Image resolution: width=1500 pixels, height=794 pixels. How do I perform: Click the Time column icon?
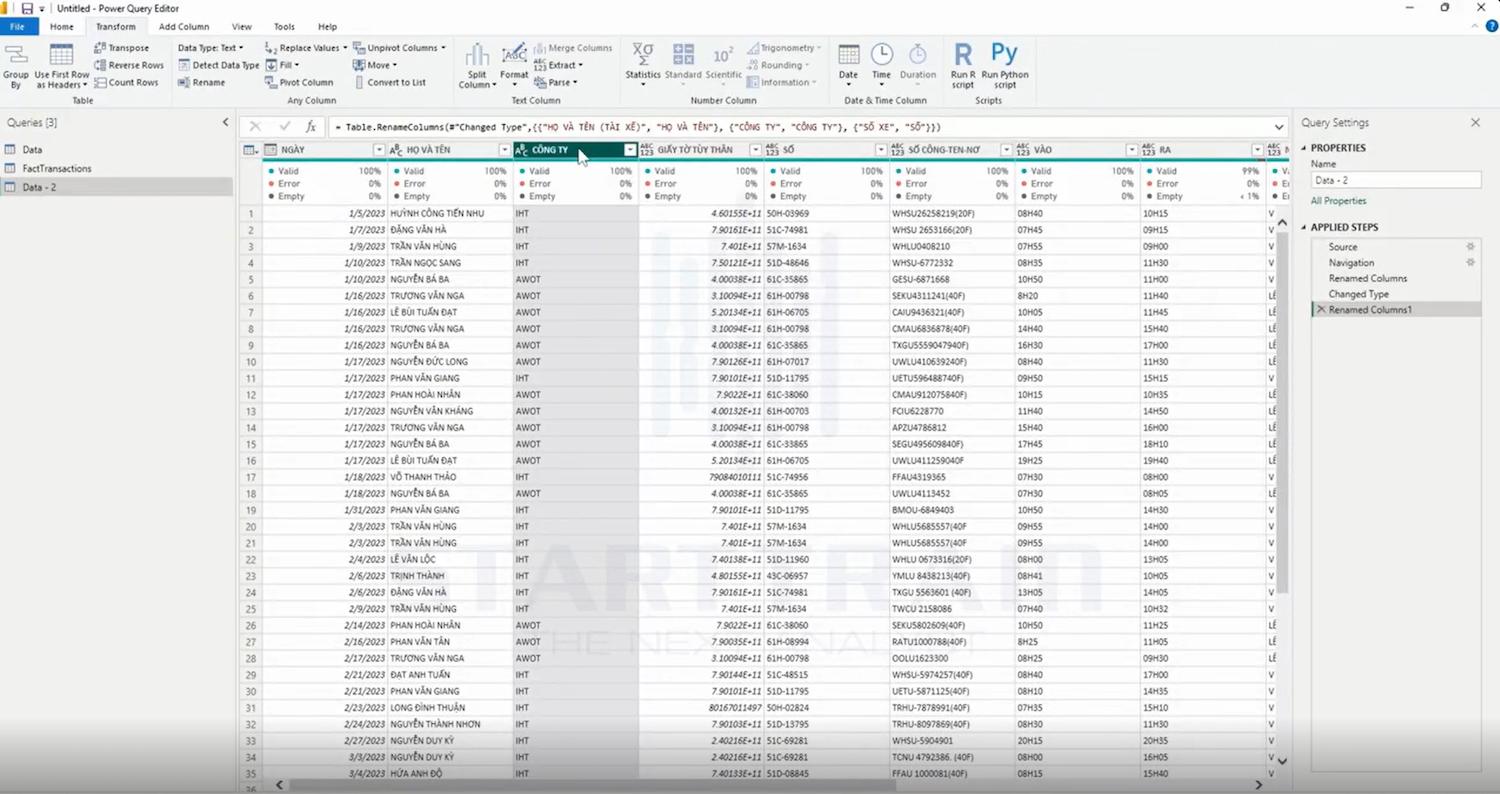point(881,54)
